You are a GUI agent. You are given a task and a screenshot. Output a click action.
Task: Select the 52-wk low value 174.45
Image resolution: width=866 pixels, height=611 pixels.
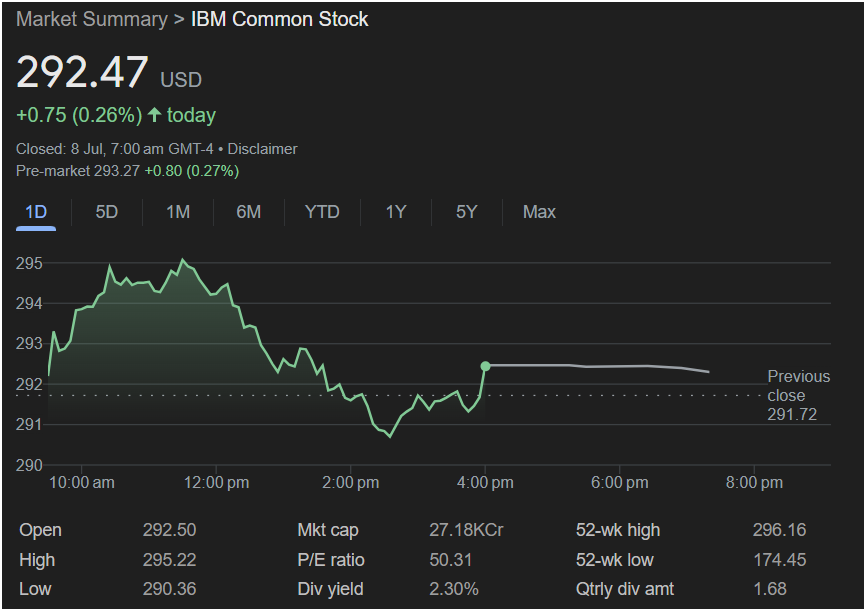point(780,560)
